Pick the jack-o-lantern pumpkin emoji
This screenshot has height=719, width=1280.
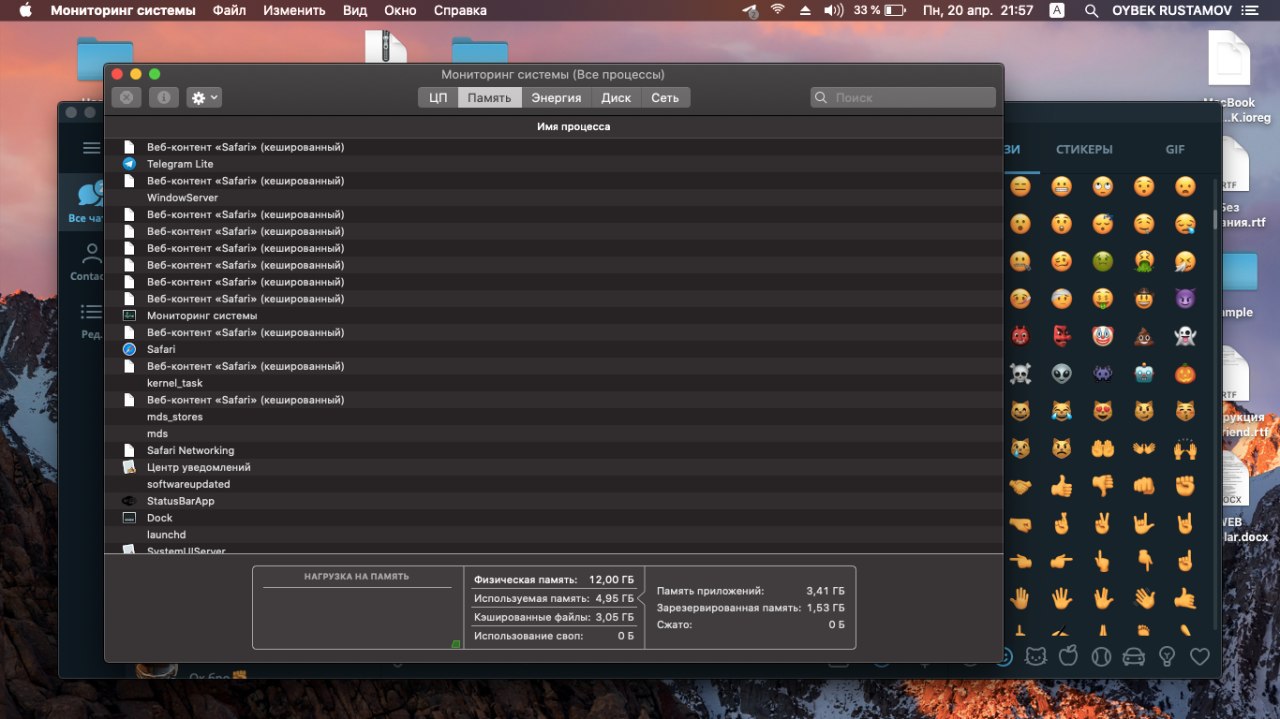tap(1185, 373)
